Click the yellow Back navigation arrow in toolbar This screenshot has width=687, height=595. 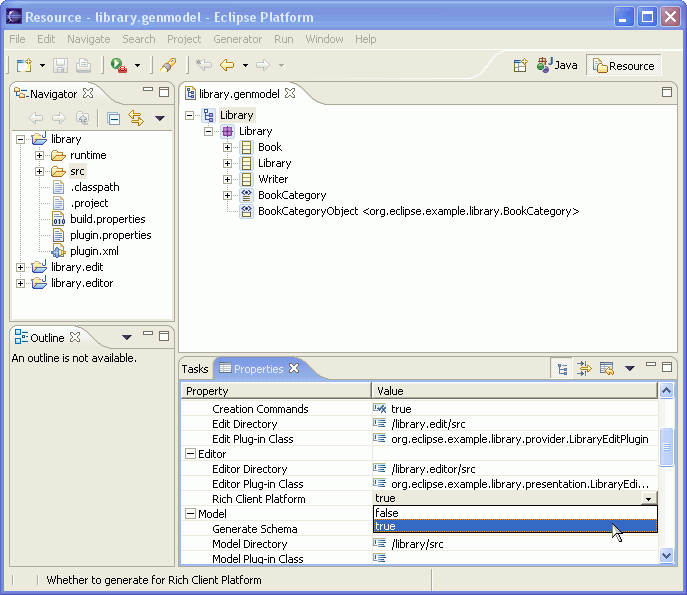[227, 65]
